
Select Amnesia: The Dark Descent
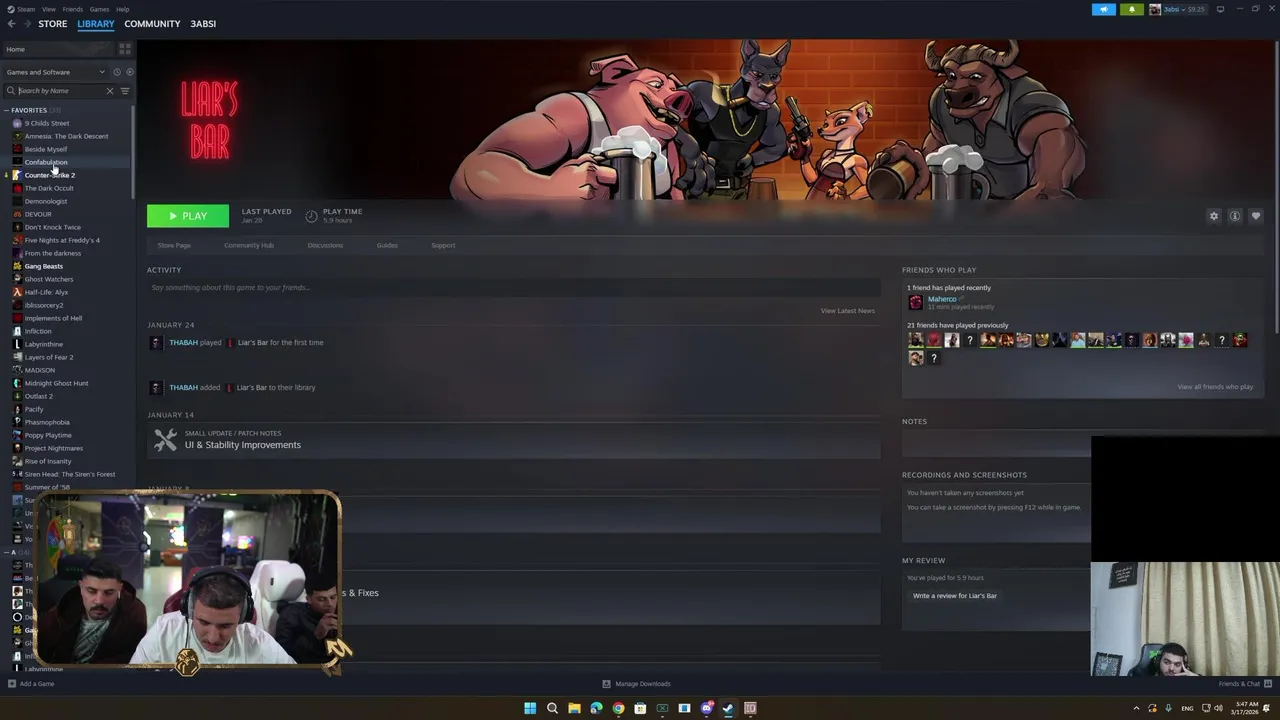click(66, 136)
